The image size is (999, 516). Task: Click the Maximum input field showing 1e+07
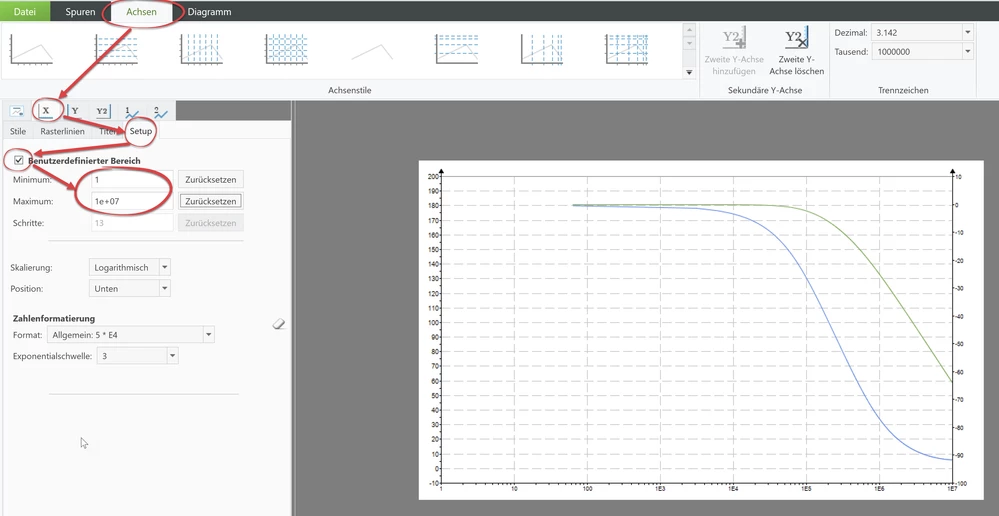tap(133, 201)
